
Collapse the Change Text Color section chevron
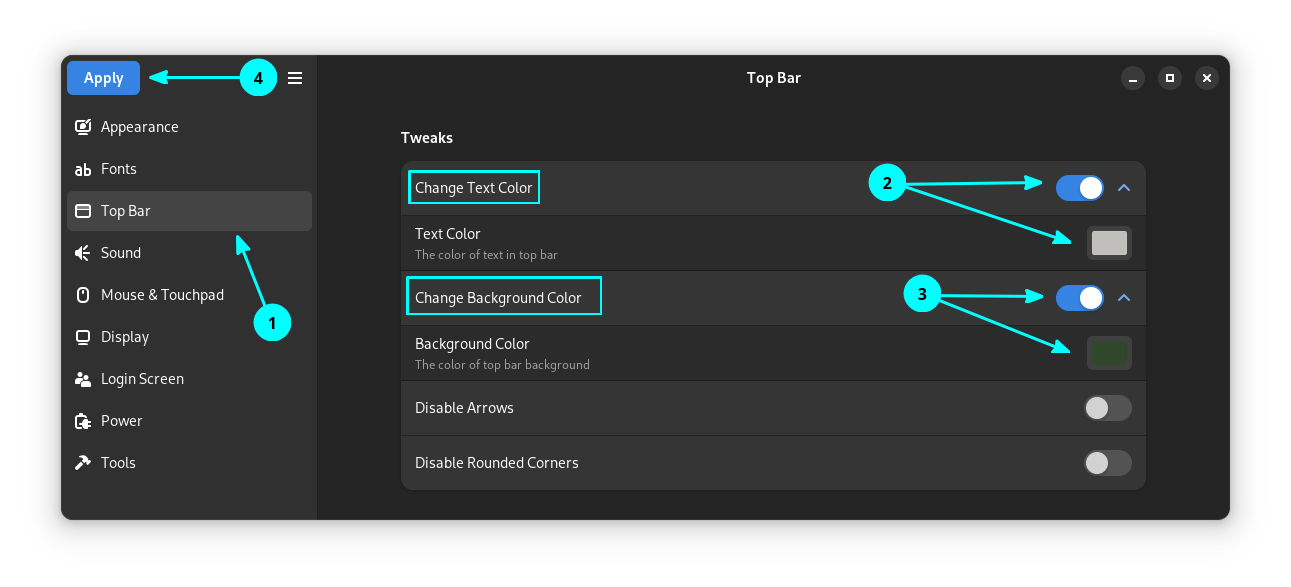tap(1124, 188)
